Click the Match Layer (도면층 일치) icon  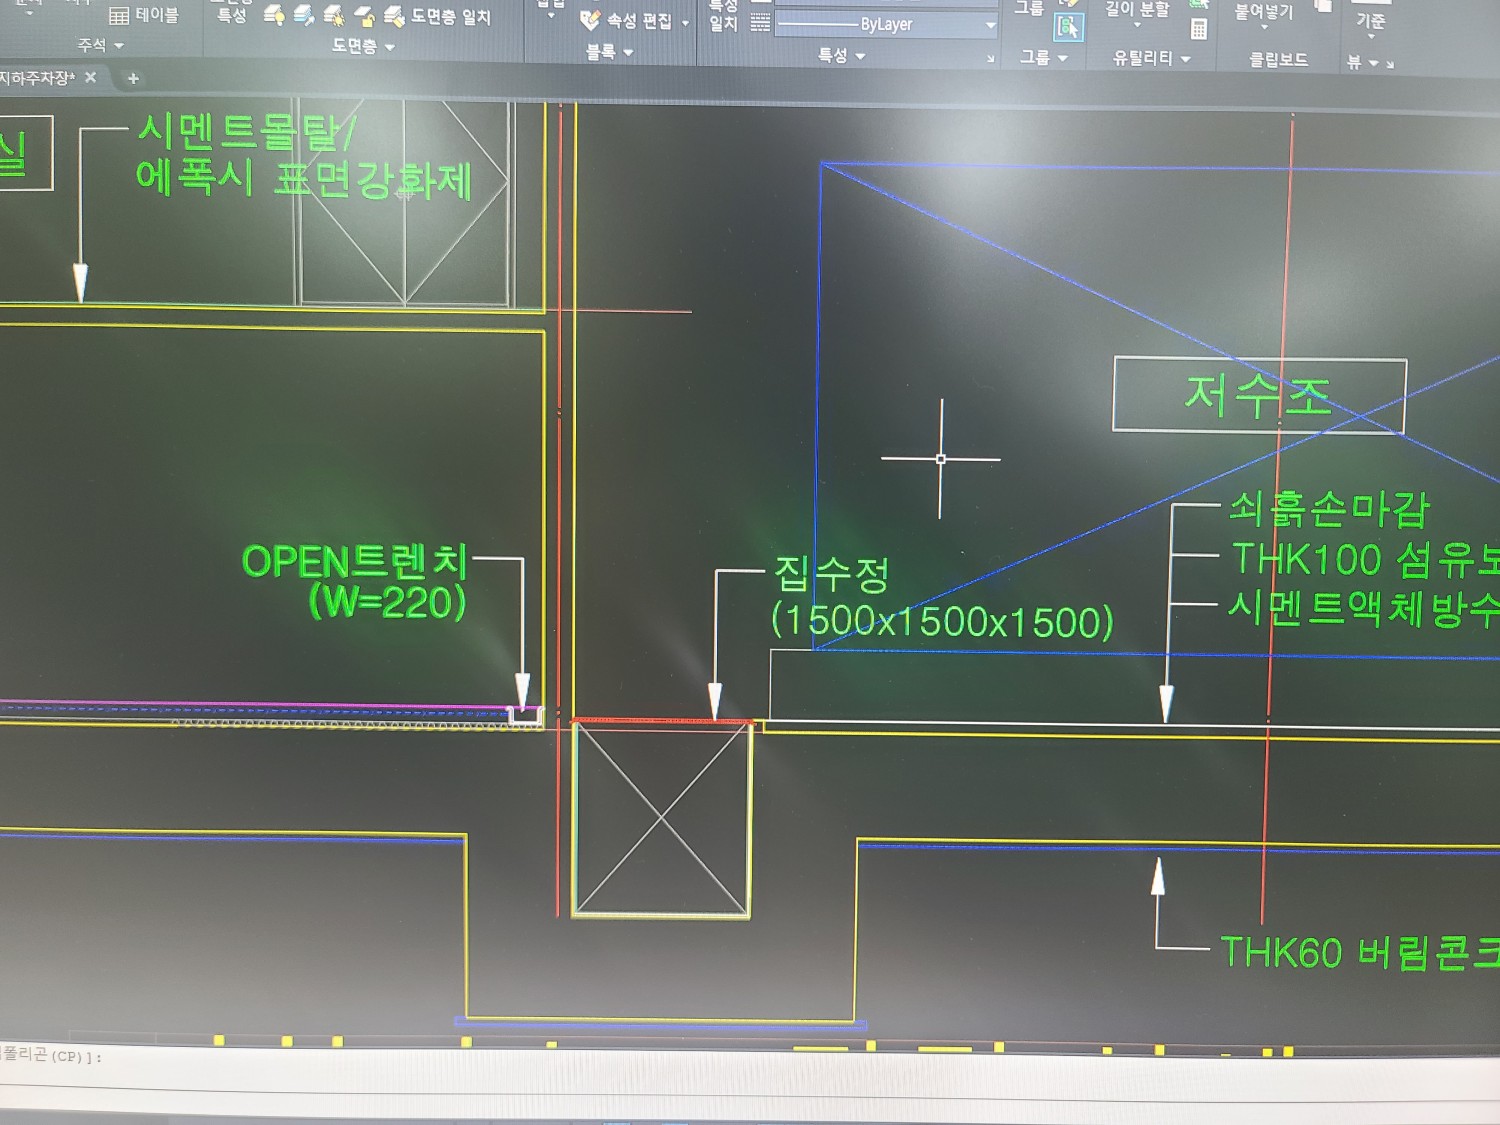pos(395,16)
